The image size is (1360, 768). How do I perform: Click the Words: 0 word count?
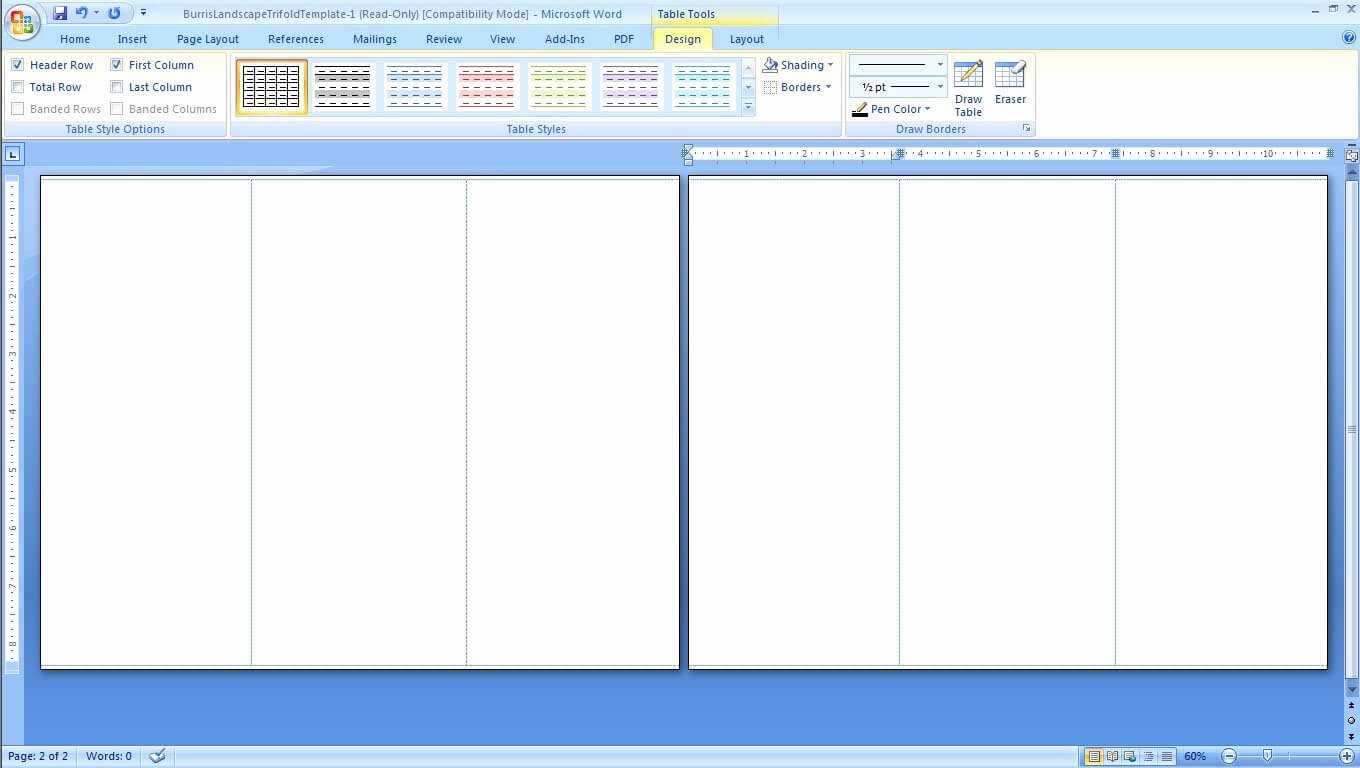(109, 756)
